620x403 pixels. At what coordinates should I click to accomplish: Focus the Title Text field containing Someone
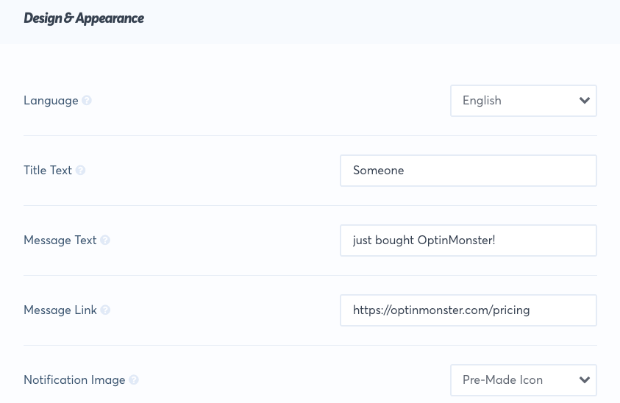[468, 170]
